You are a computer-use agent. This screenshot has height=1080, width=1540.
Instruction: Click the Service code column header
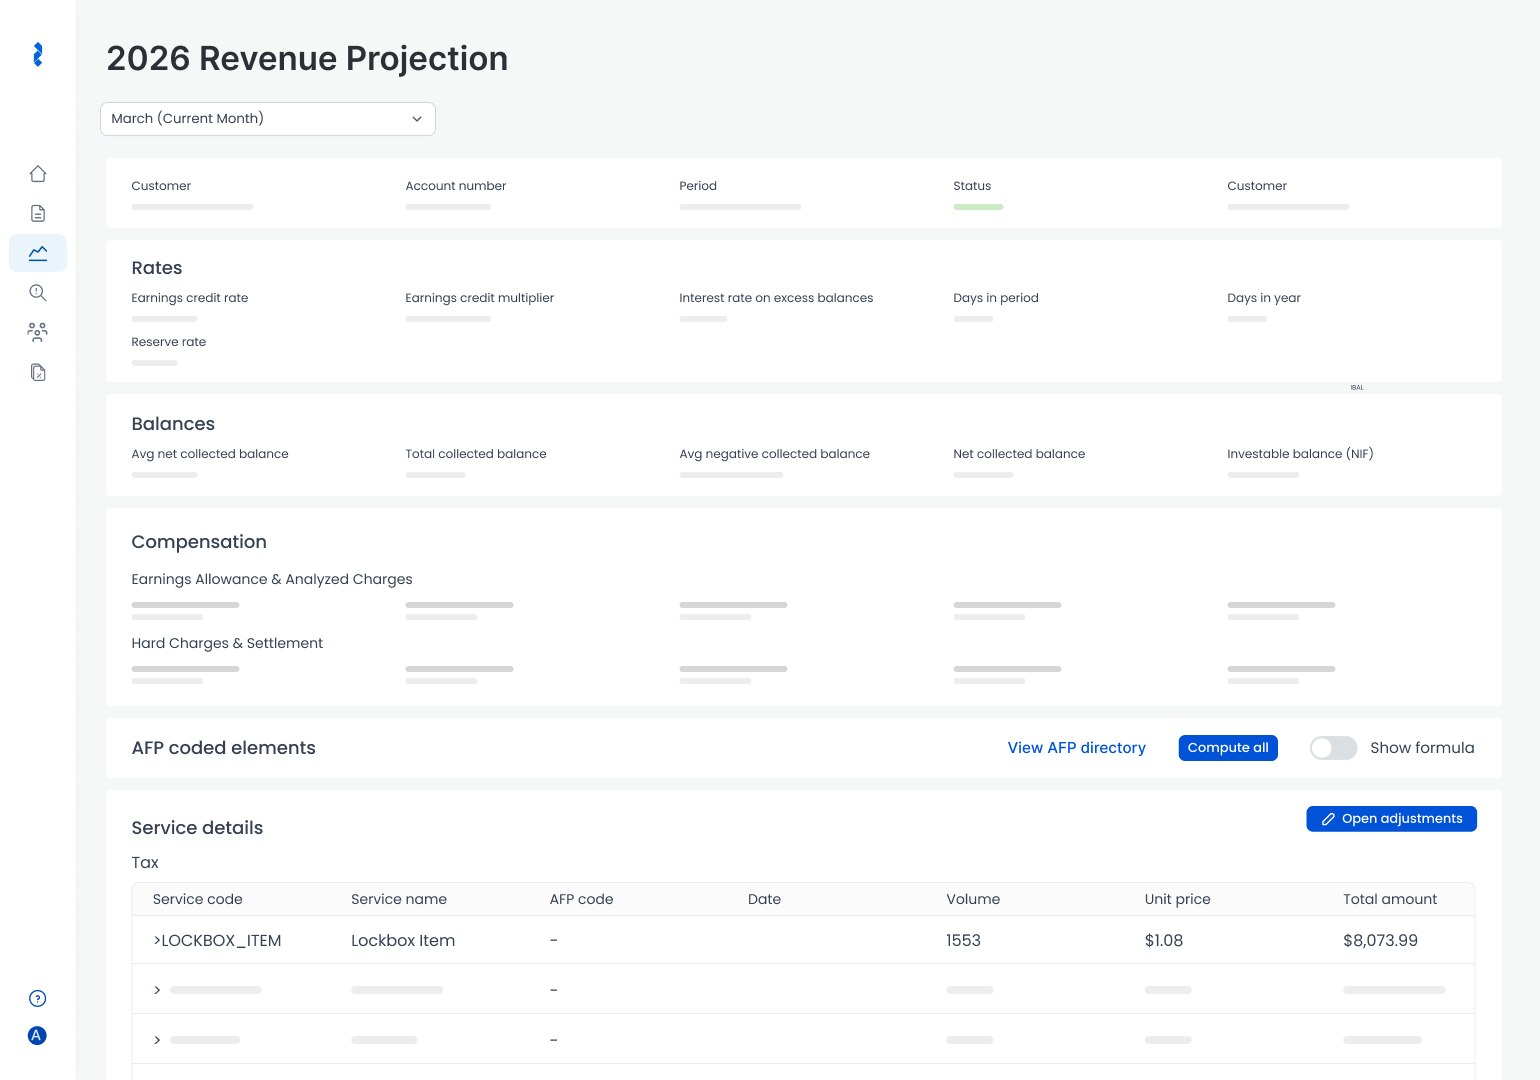coord(198,899)
